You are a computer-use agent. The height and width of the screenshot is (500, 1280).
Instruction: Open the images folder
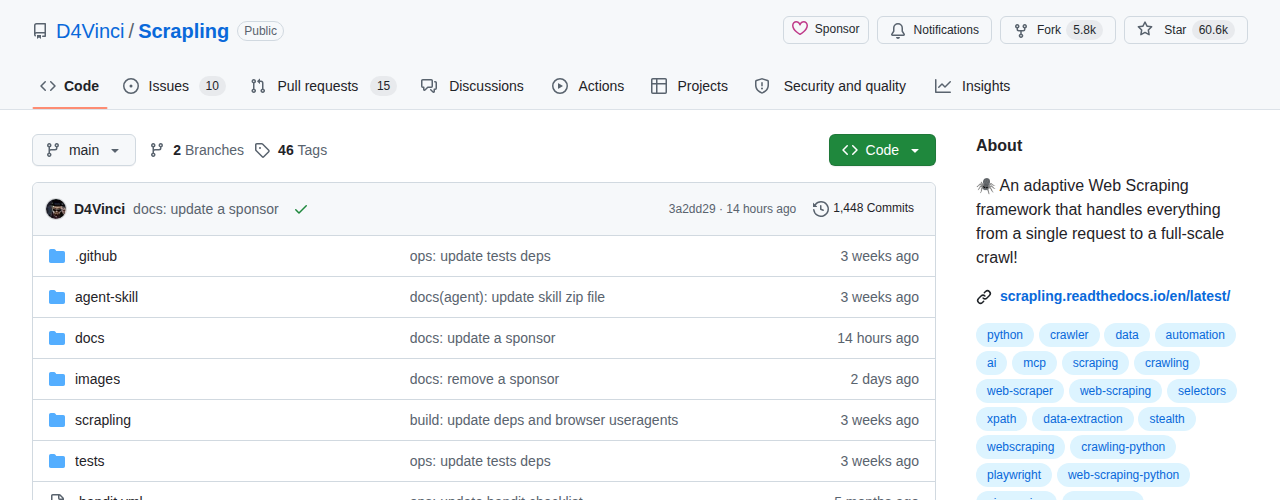coord(97,379)
